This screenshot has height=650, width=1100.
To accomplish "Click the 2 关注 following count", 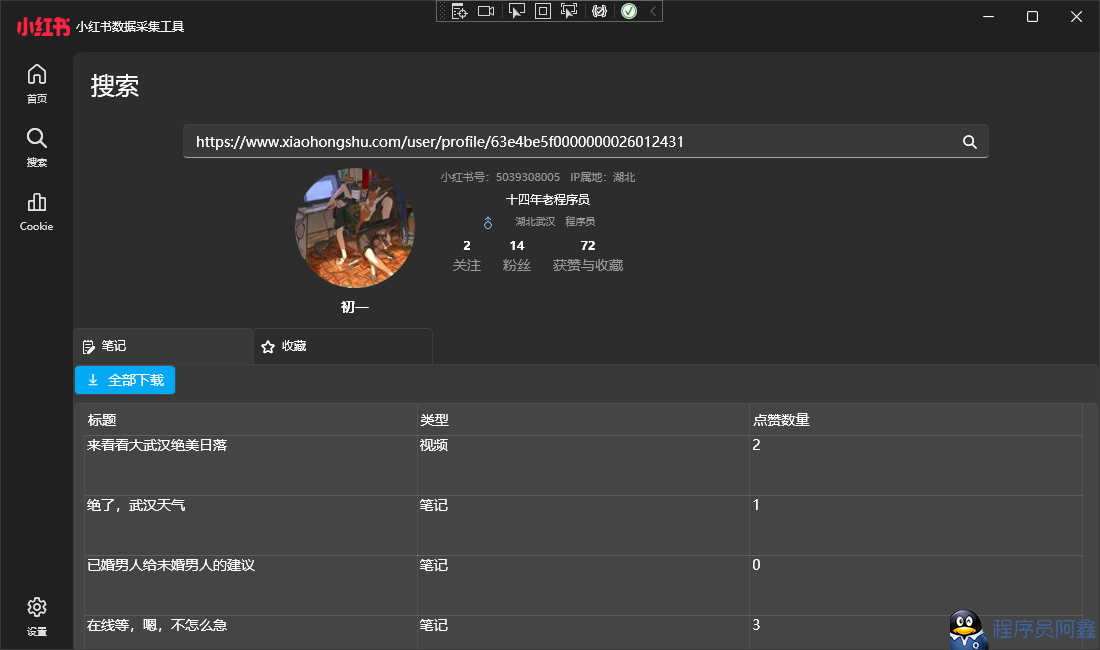I will pyautogui.click(x=467, y=255).
